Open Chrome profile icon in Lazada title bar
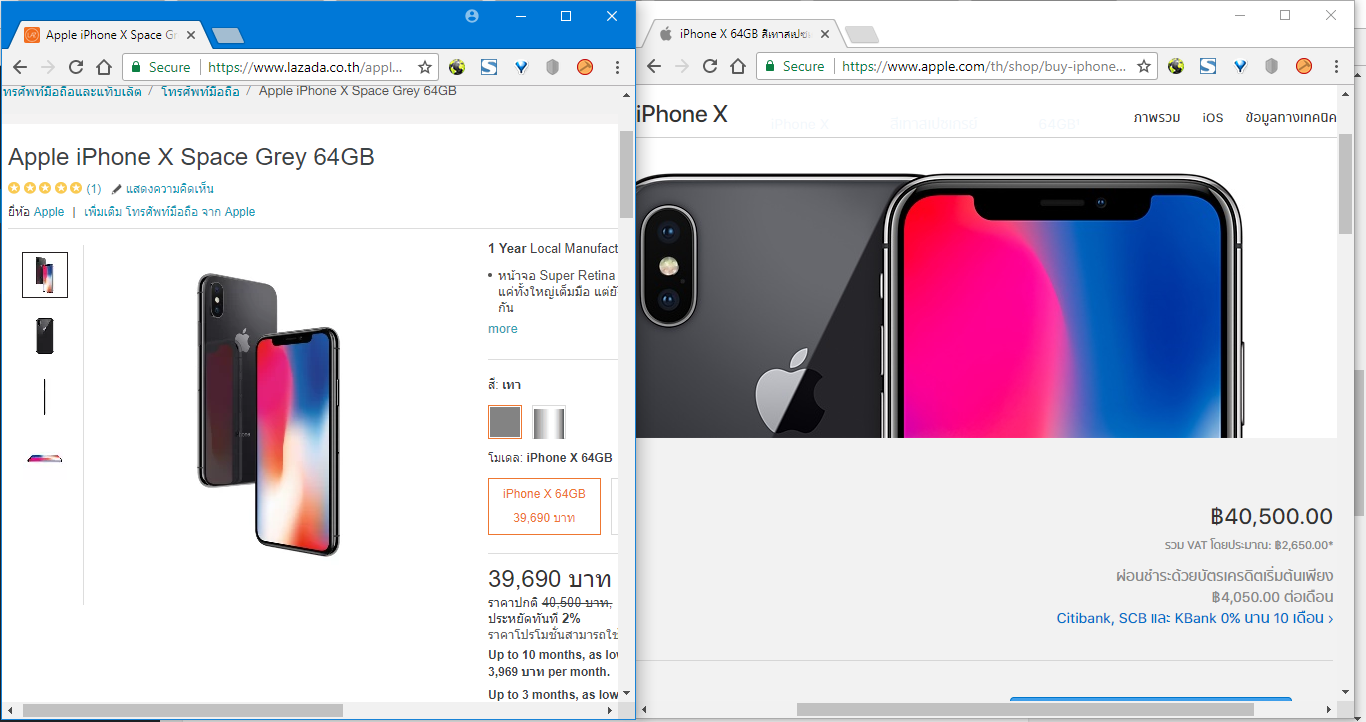This screenshot has width=1366, height=722. click(x=472, y=16)
